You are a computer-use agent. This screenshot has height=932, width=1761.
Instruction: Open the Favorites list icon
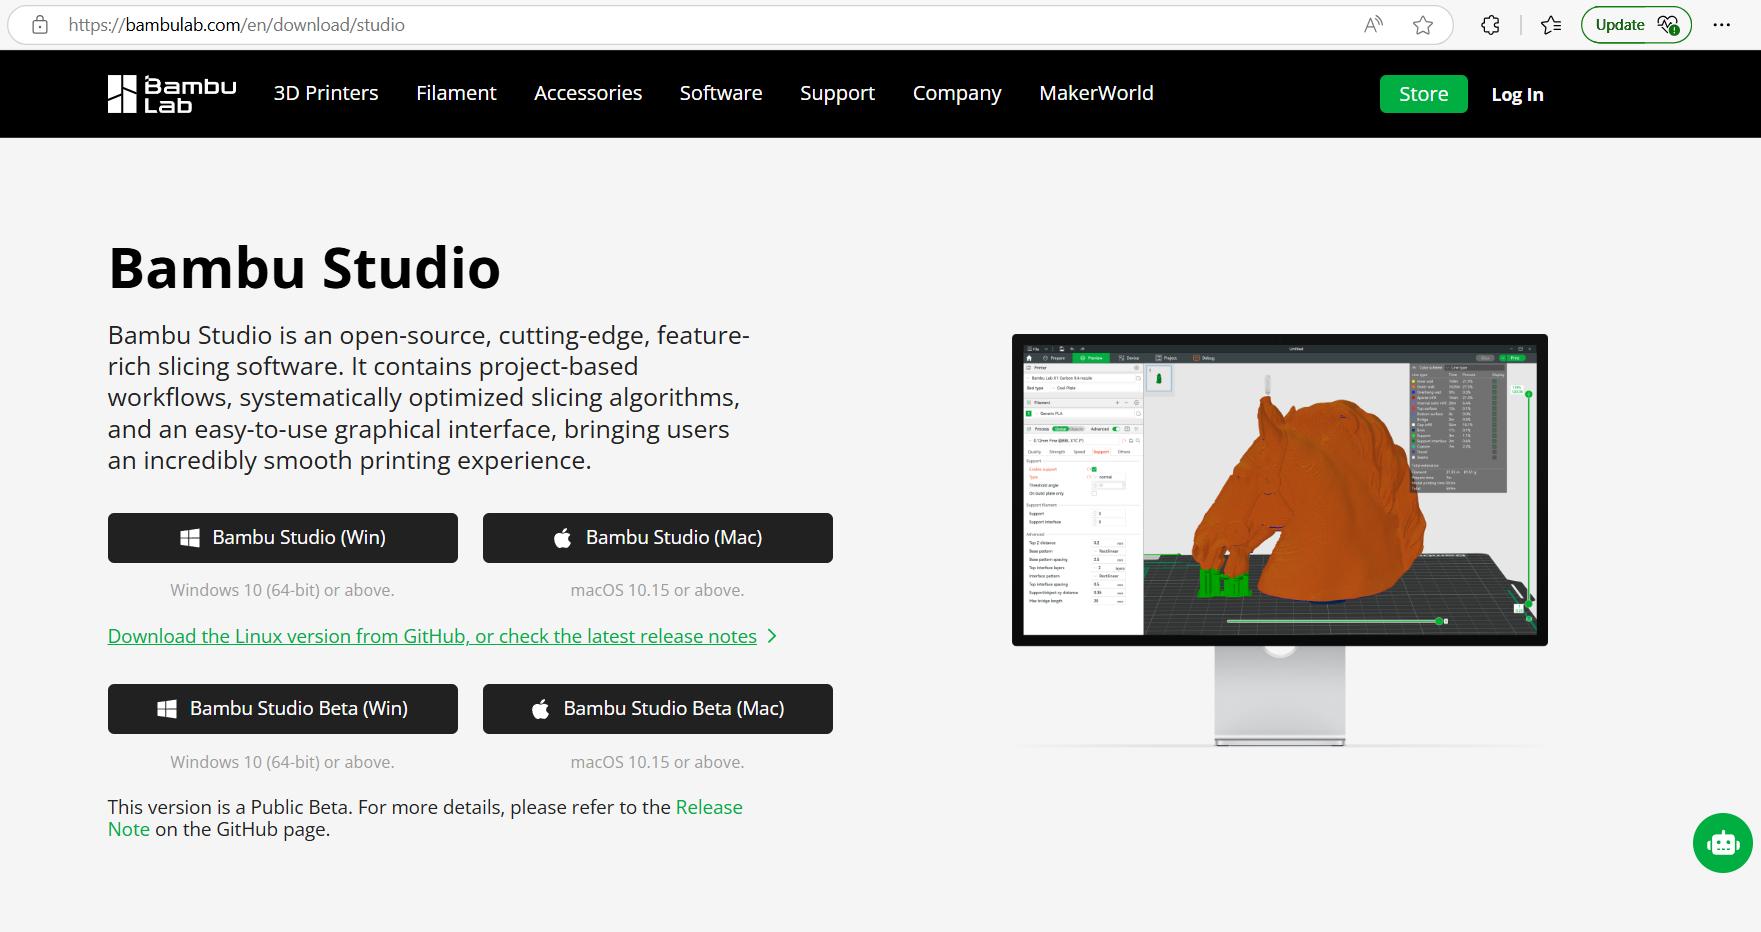click(x=1551, y=25)
